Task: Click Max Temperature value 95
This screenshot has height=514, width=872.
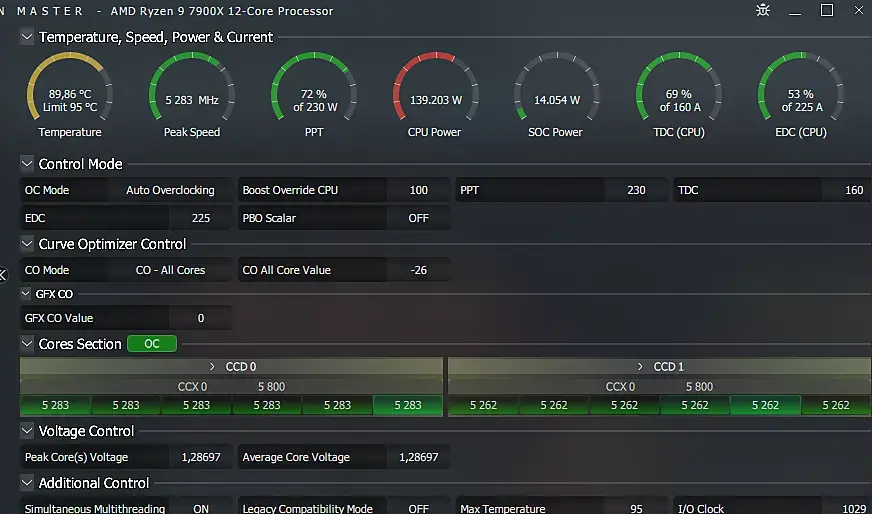Action: 636,507
